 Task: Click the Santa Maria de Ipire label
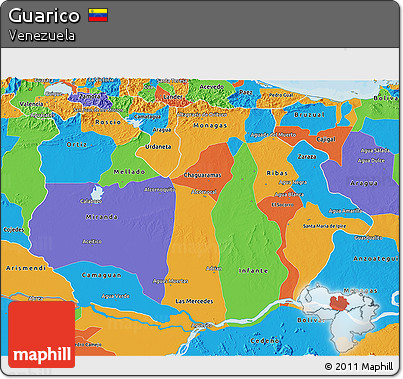(x=324, y=226)
